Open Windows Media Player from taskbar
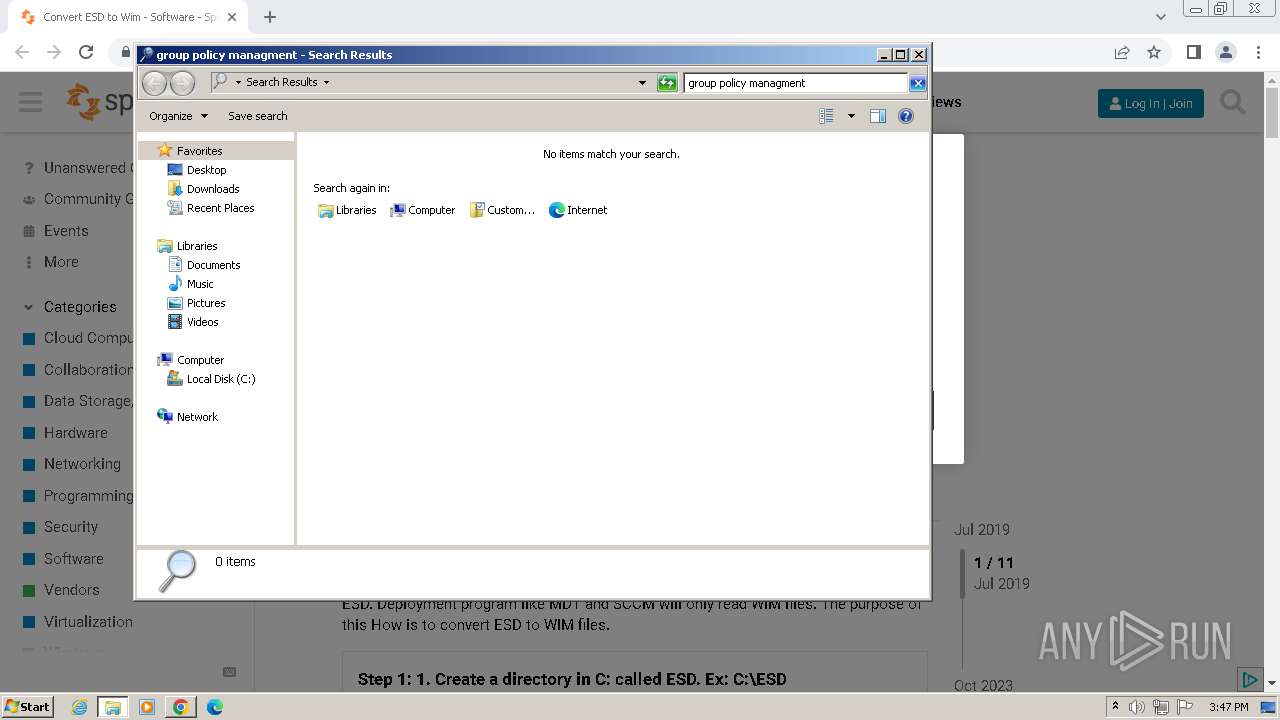The height and width of the screenshot is (720, 1280). click(x=147, y=707)
